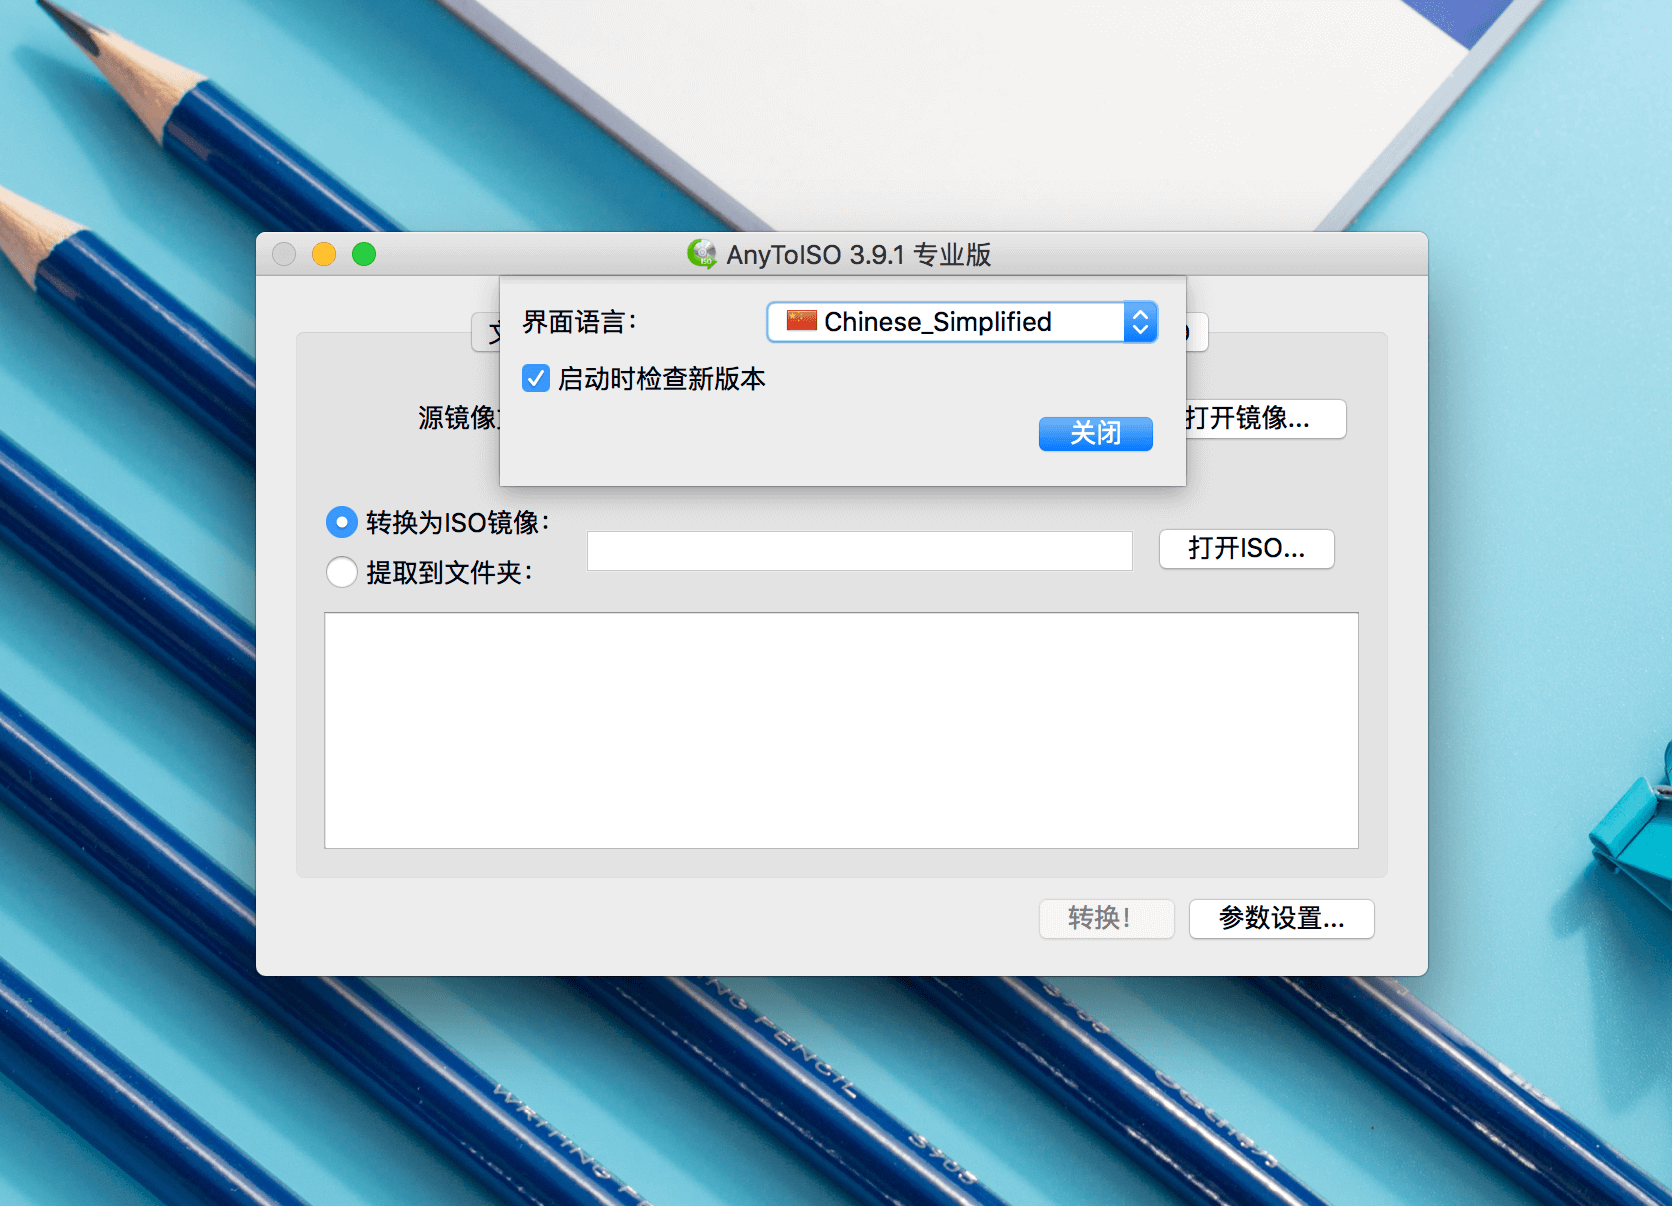The image size is (1672, 1206).
Task: Click the 界面语言 label text
Action: tap(579, 322)
